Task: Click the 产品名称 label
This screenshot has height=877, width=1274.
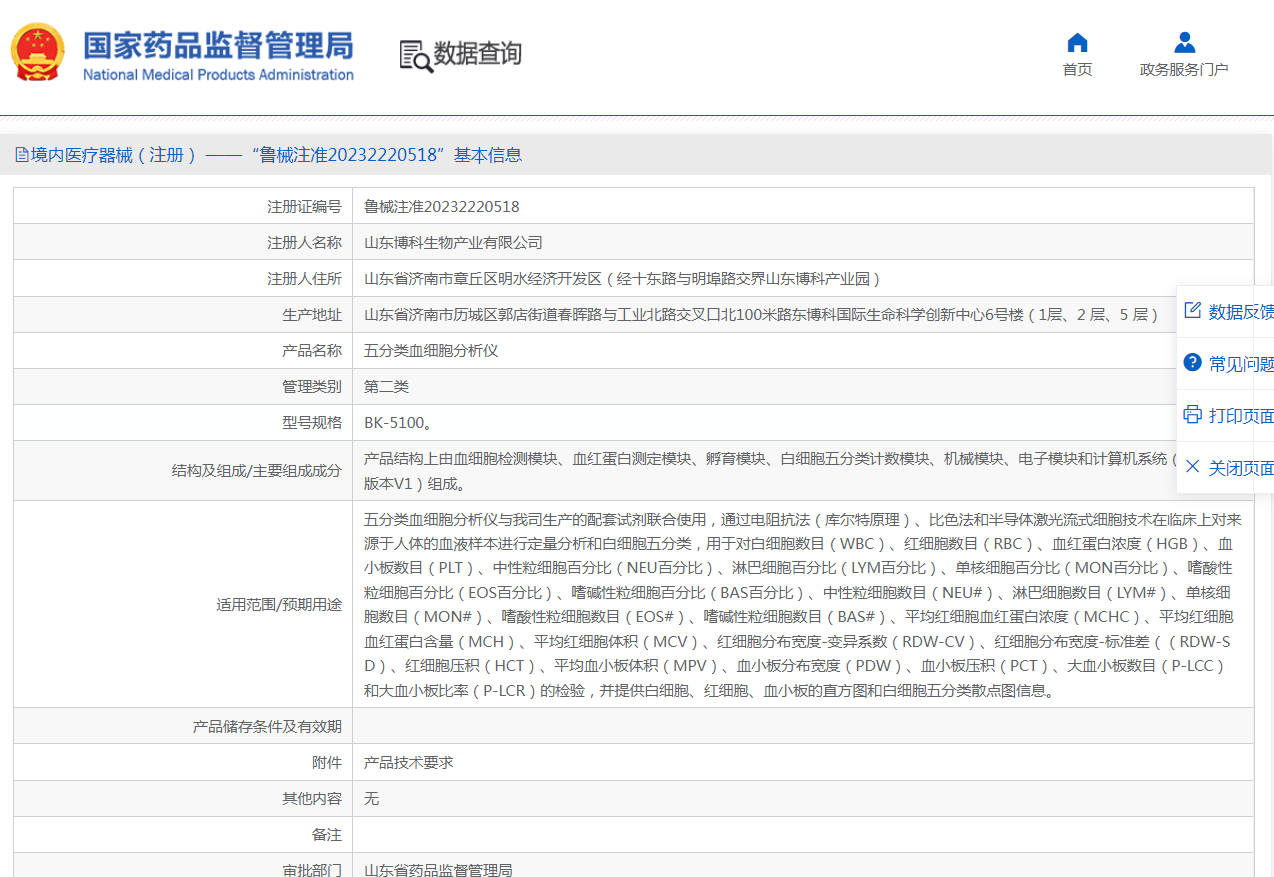Action: [312, 351]
